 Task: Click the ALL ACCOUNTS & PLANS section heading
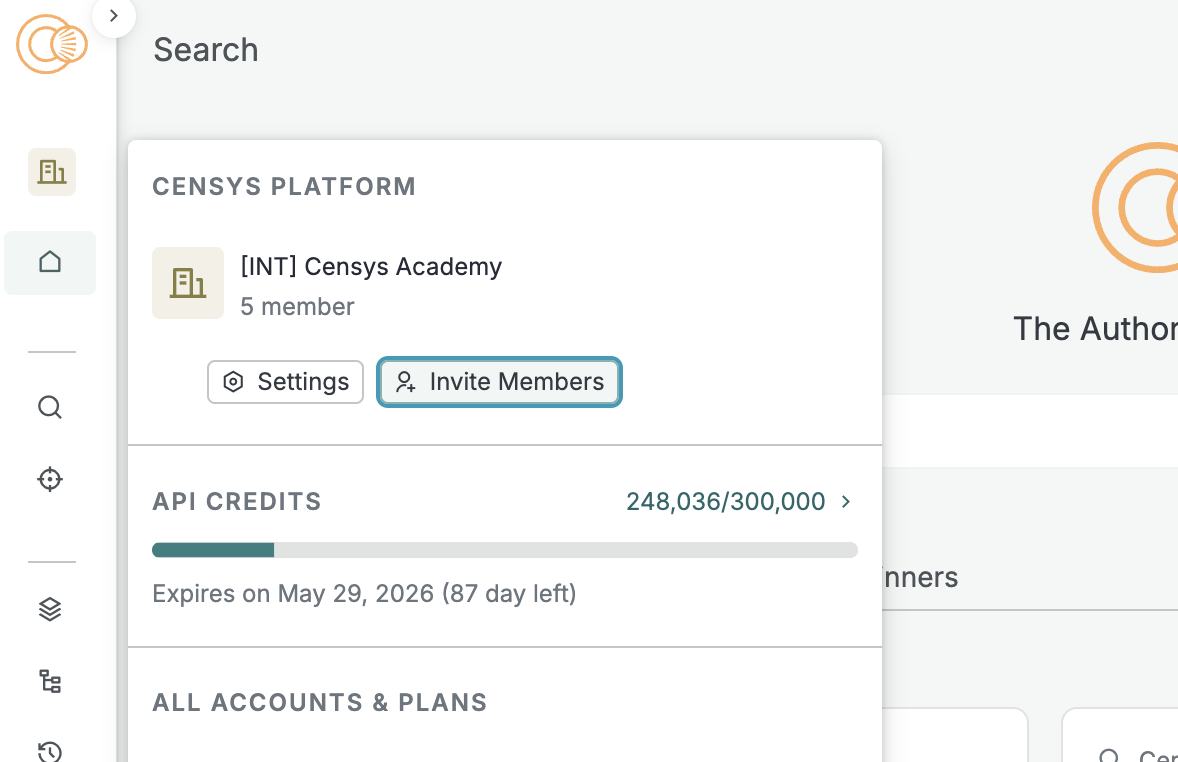pyautogui.click(x=319, y=703)
